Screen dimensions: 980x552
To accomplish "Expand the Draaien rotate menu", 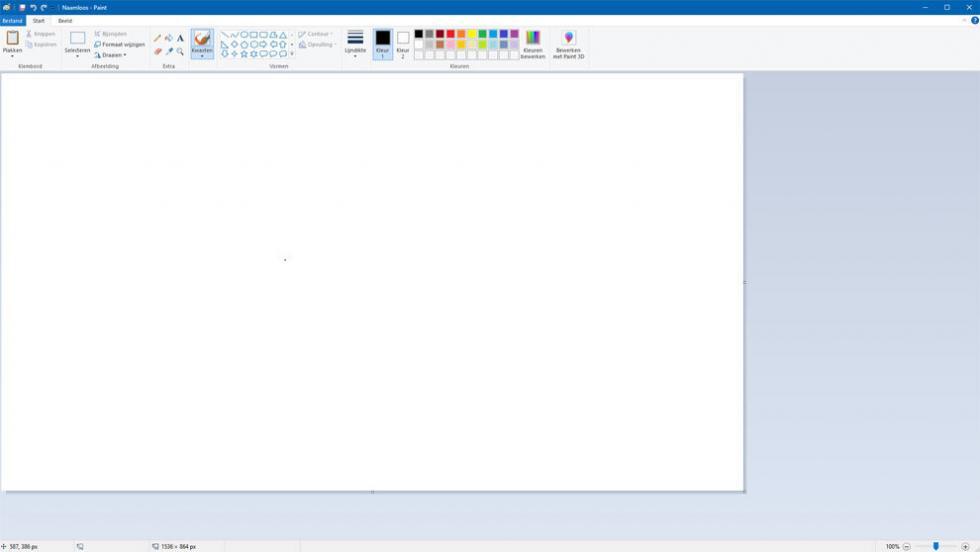I will coord(111,55).
